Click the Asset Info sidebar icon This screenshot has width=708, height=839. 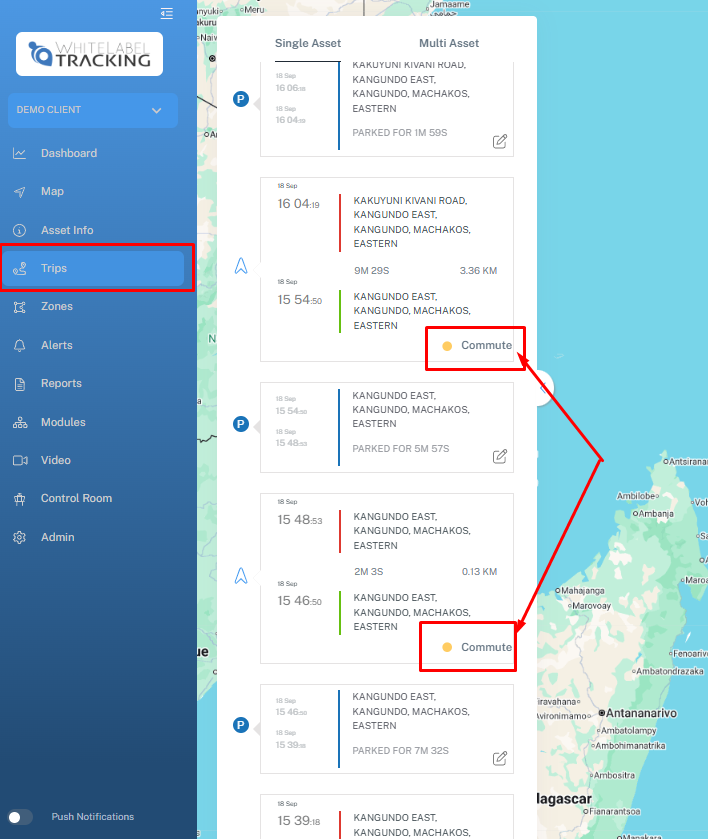point(19,230)
